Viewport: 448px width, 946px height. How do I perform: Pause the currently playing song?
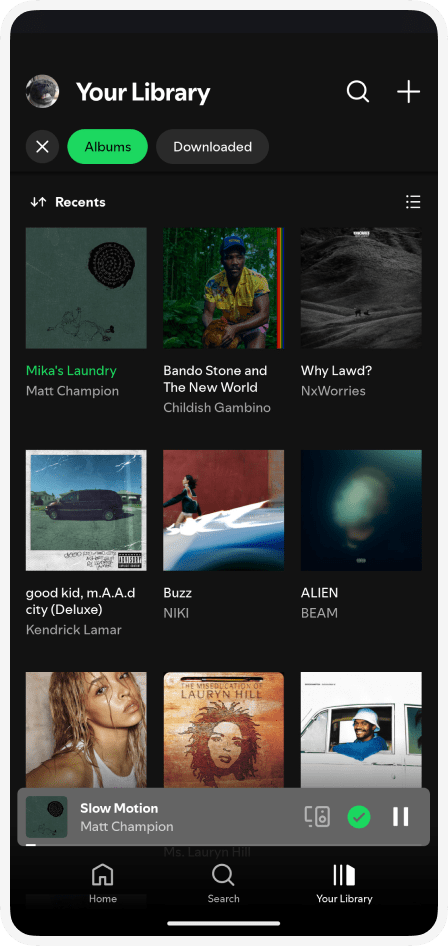pyautogui.click(x=400, y=816)
